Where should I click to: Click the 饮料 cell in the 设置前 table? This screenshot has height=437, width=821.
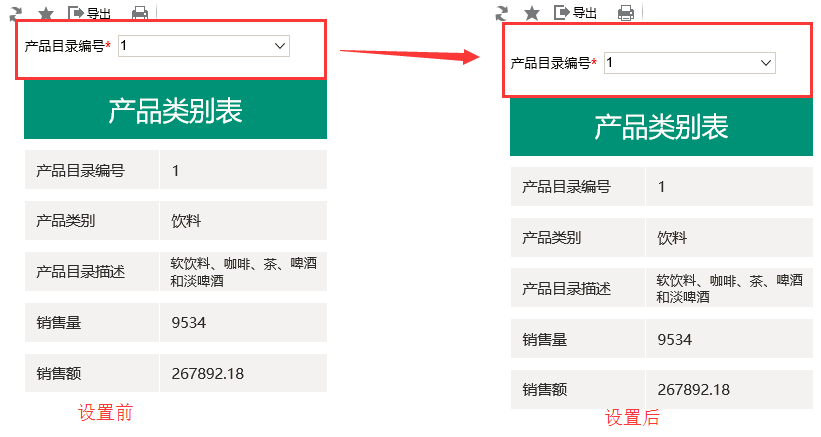(243, 220)
